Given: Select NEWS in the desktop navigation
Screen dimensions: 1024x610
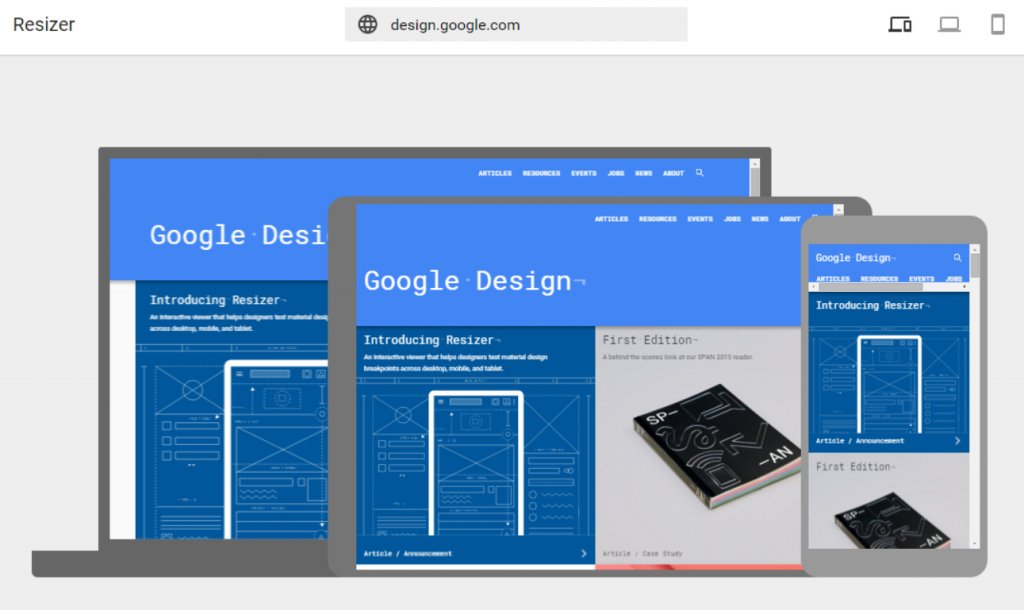Looking at the screenshot, I should pos(643,172).
